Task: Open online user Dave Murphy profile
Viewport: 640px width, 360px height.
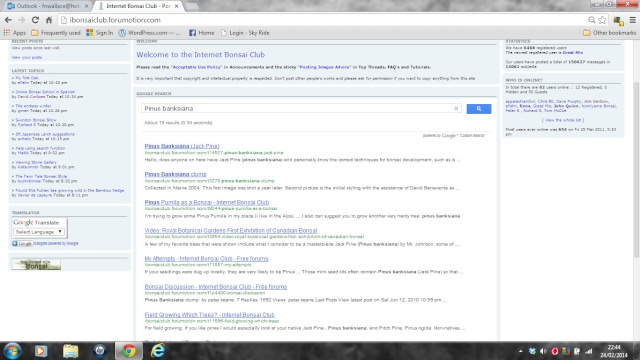Action: coord(568,102)
